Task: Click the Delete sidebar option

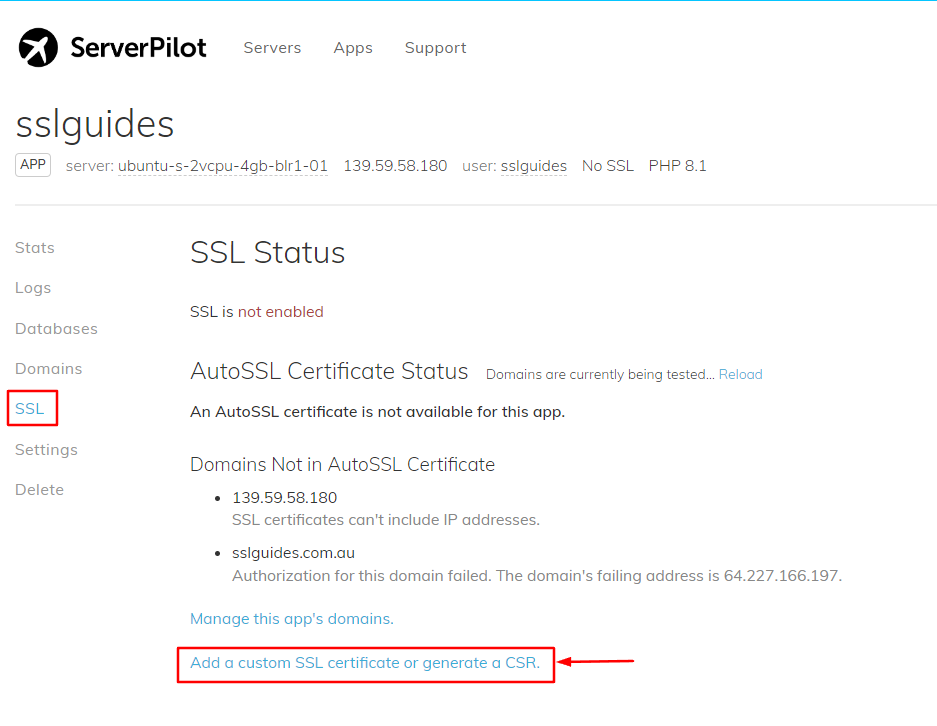Action: coord(39,489)
